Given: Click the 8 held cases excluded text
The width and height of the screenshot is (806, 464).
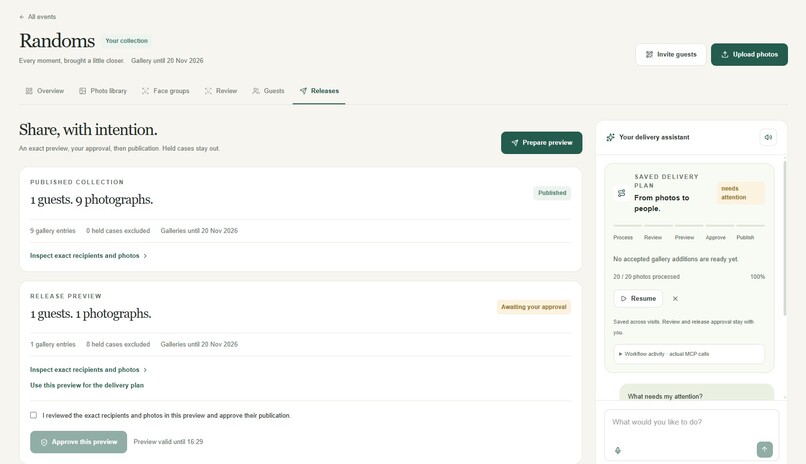Looking at the screenshot, I should (x=118, y=345).
